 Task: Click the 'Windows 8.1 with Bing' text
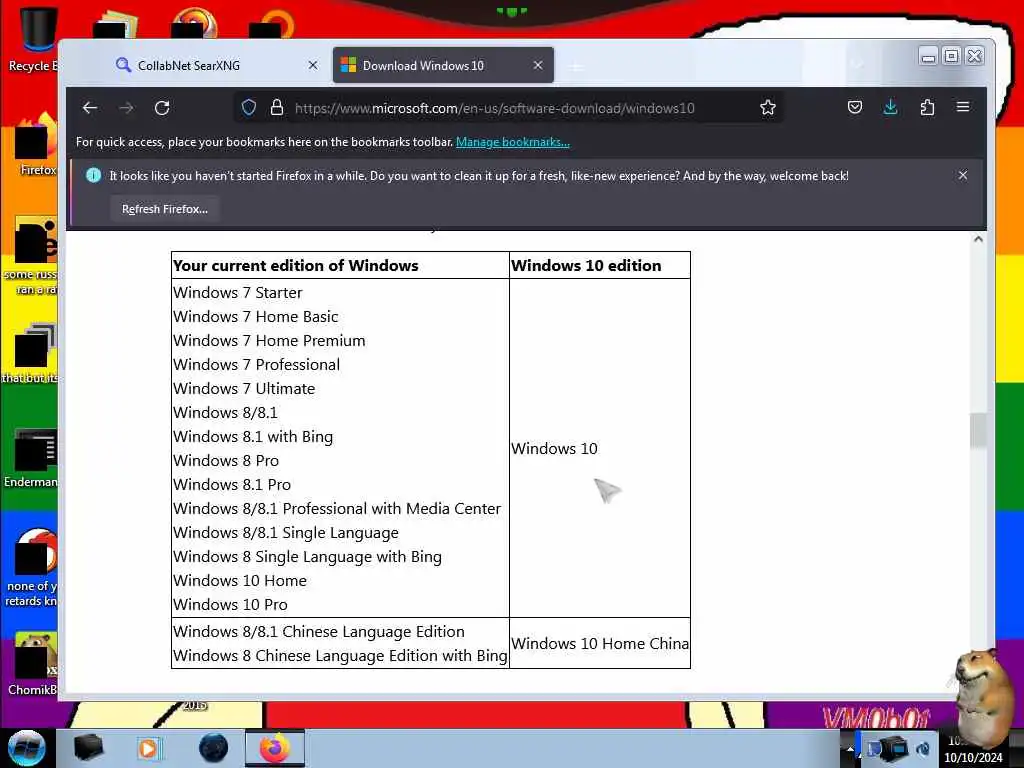point(253,437)
